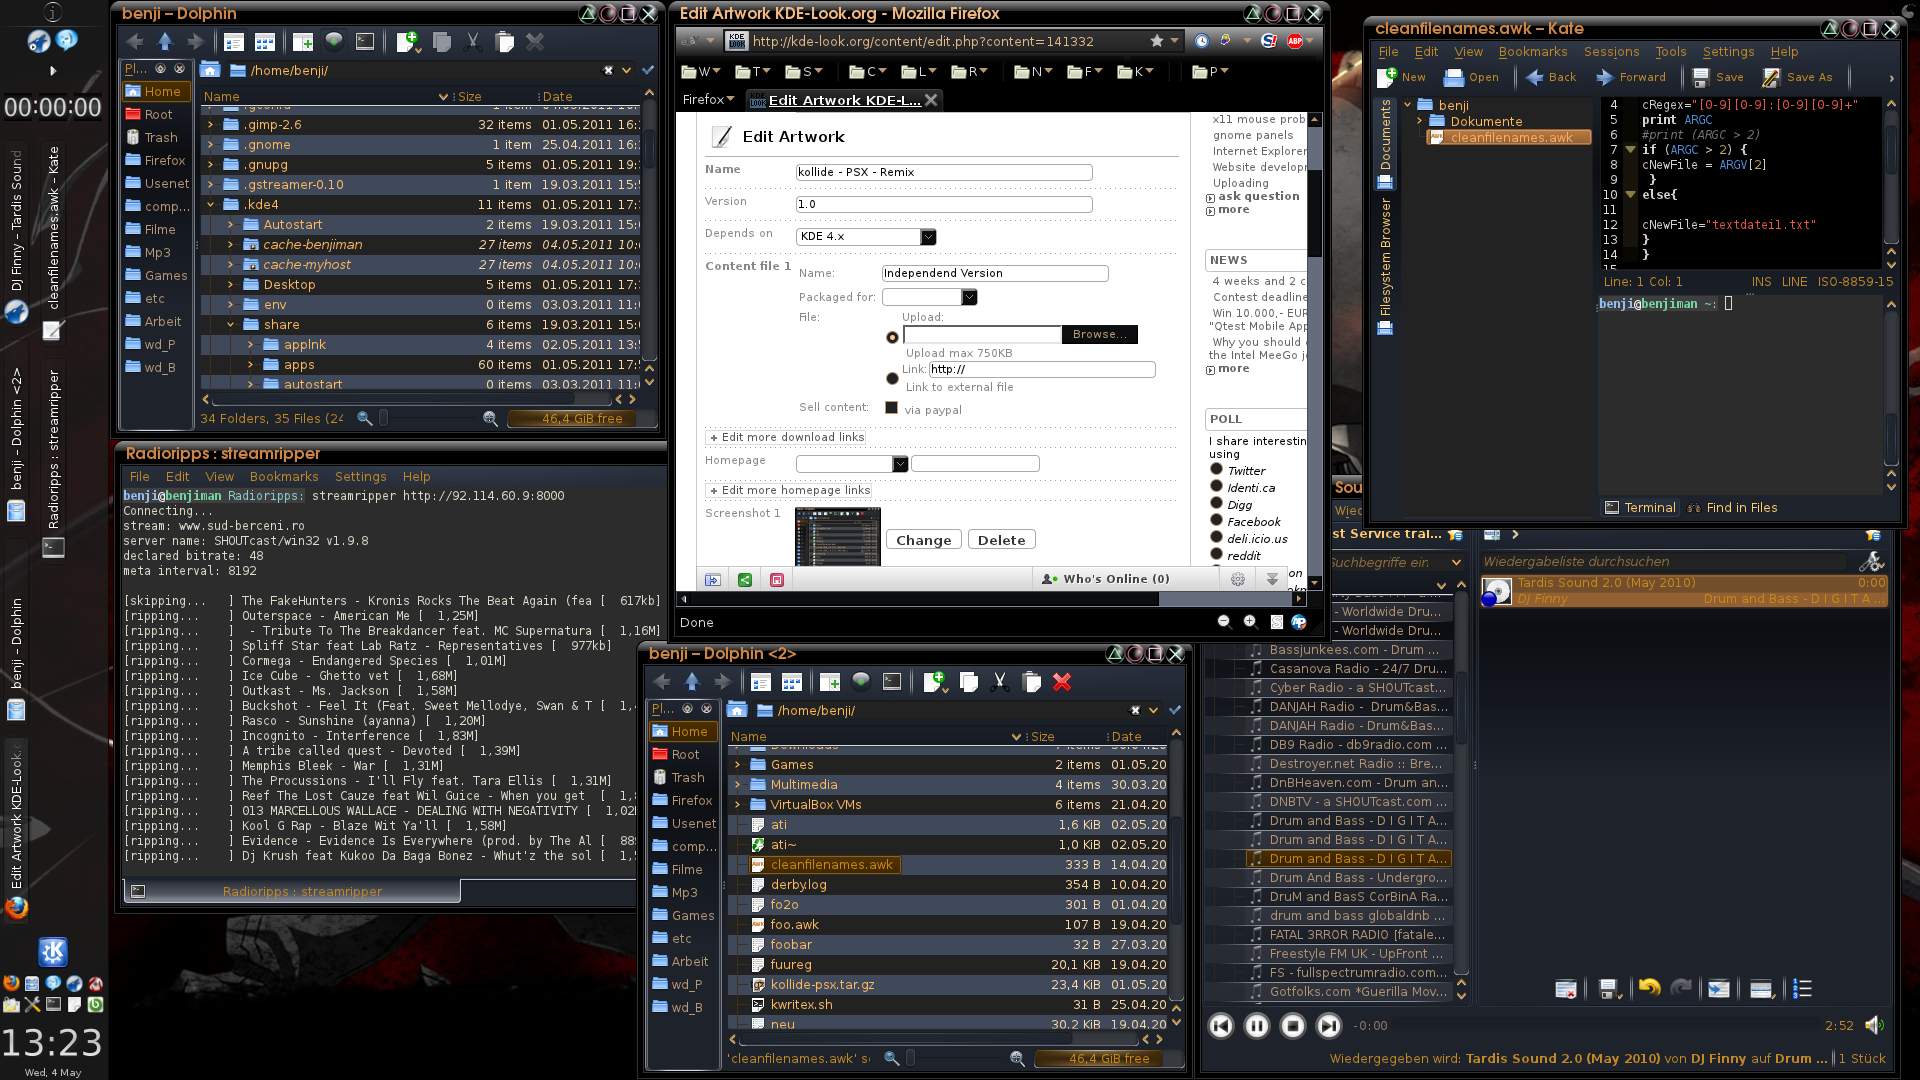Click New in Kate toolbar

[x=1402, y=77]
